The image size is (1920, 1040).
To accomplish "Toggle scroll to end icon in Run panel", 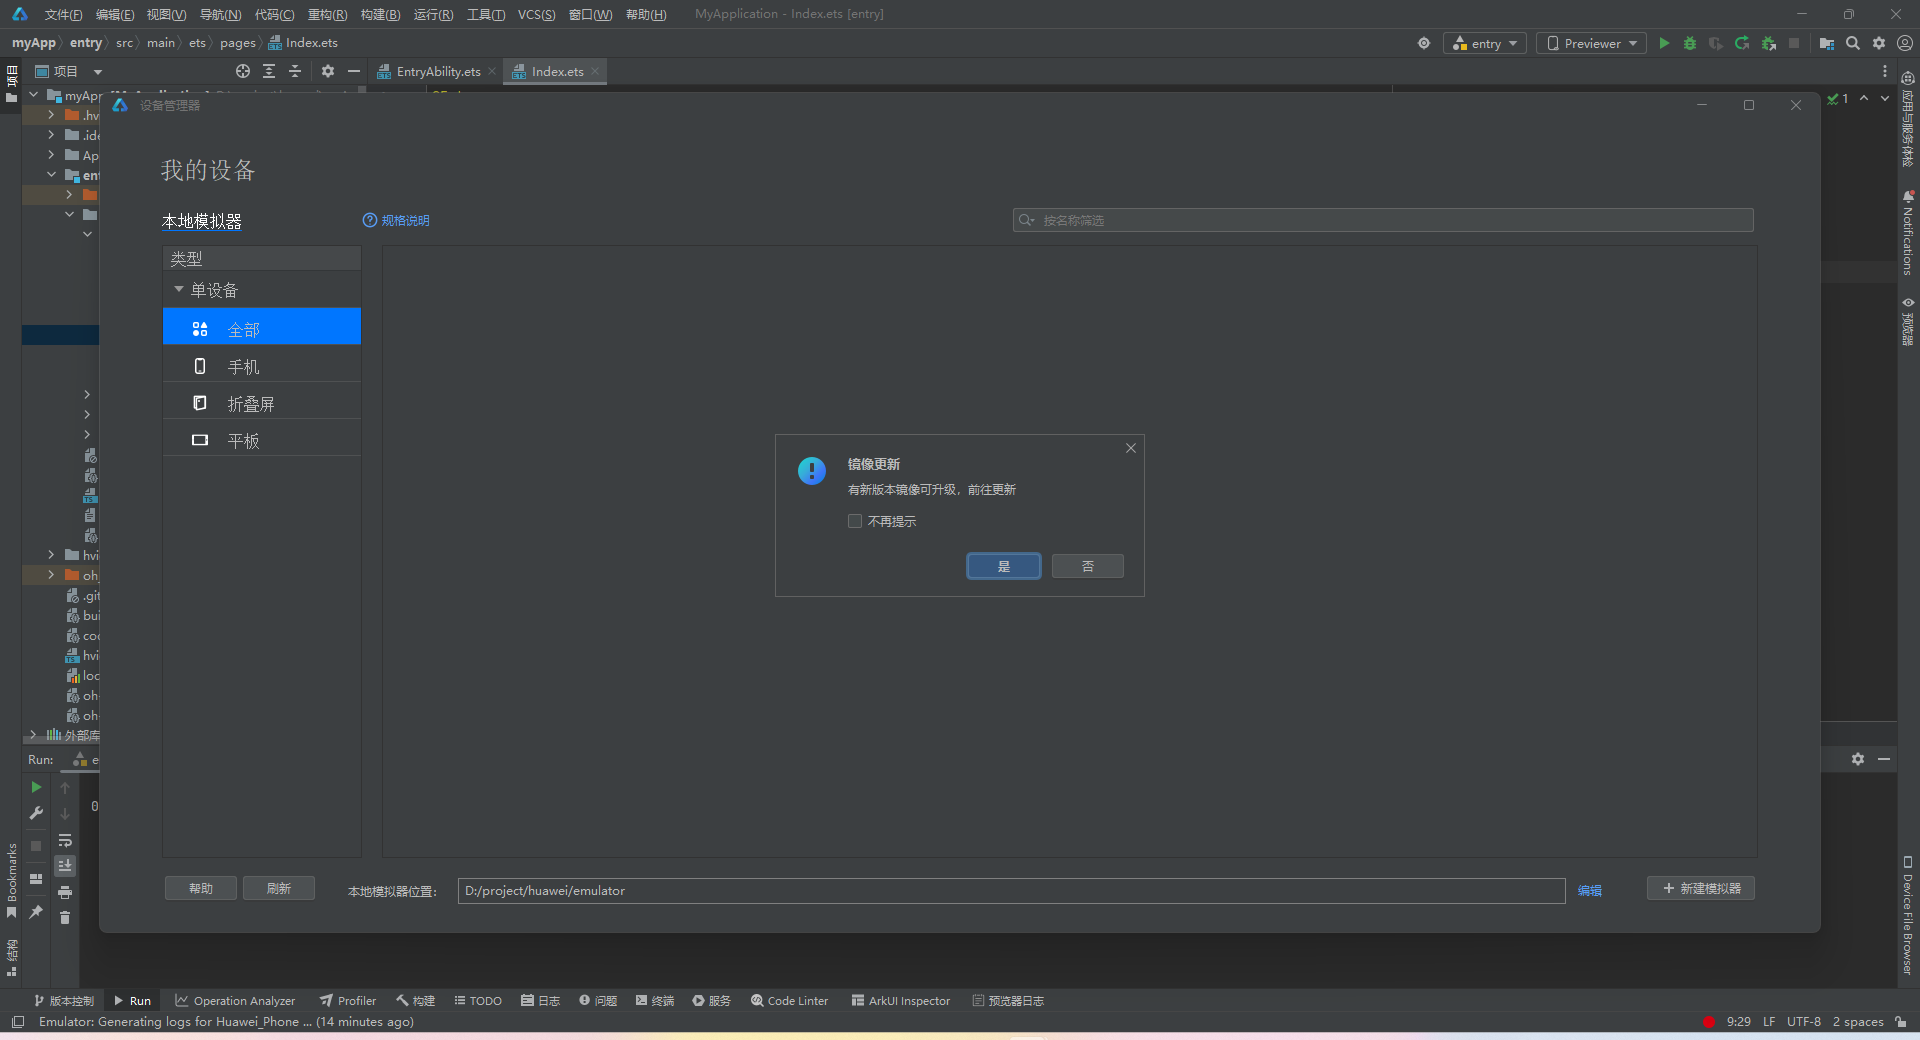I will 65,866.
